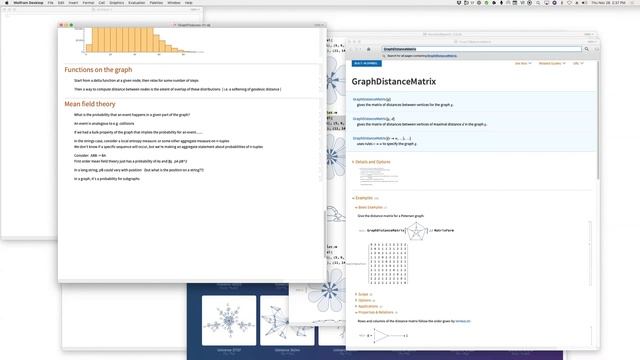Click the zoom percentage control in notebook title bar
The image size is (640, 360).
click(319, 25)
